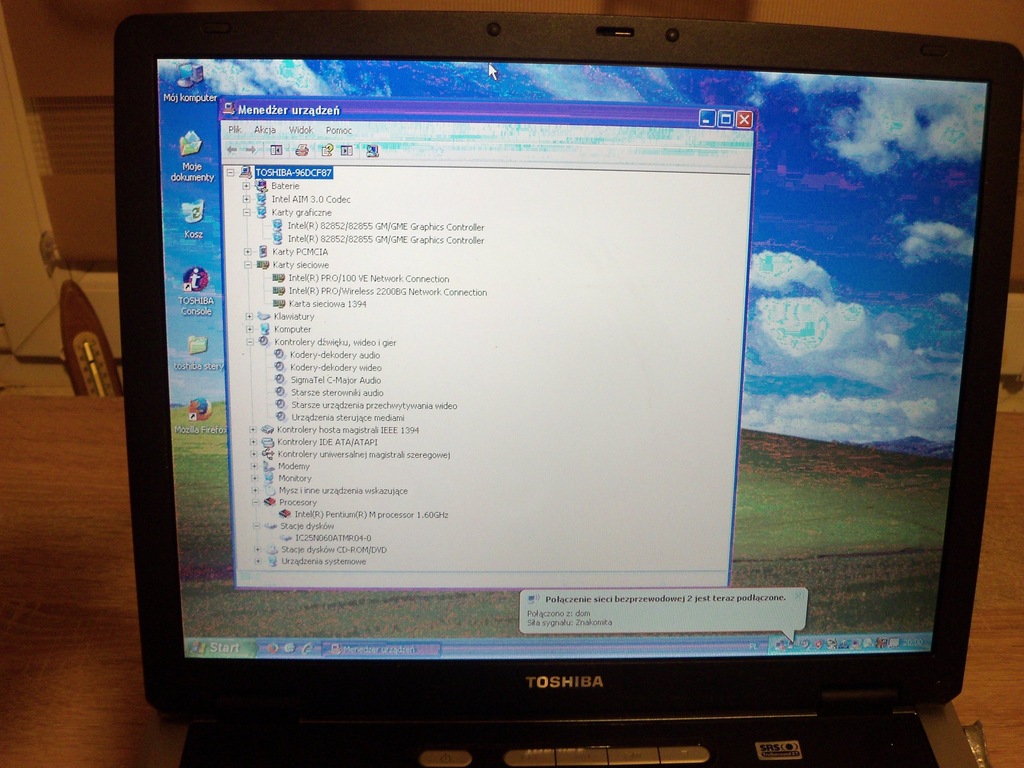
Task: Select Intel(R) PRO/Wireless 2200BG Network Connection
Action: point(387,292)
